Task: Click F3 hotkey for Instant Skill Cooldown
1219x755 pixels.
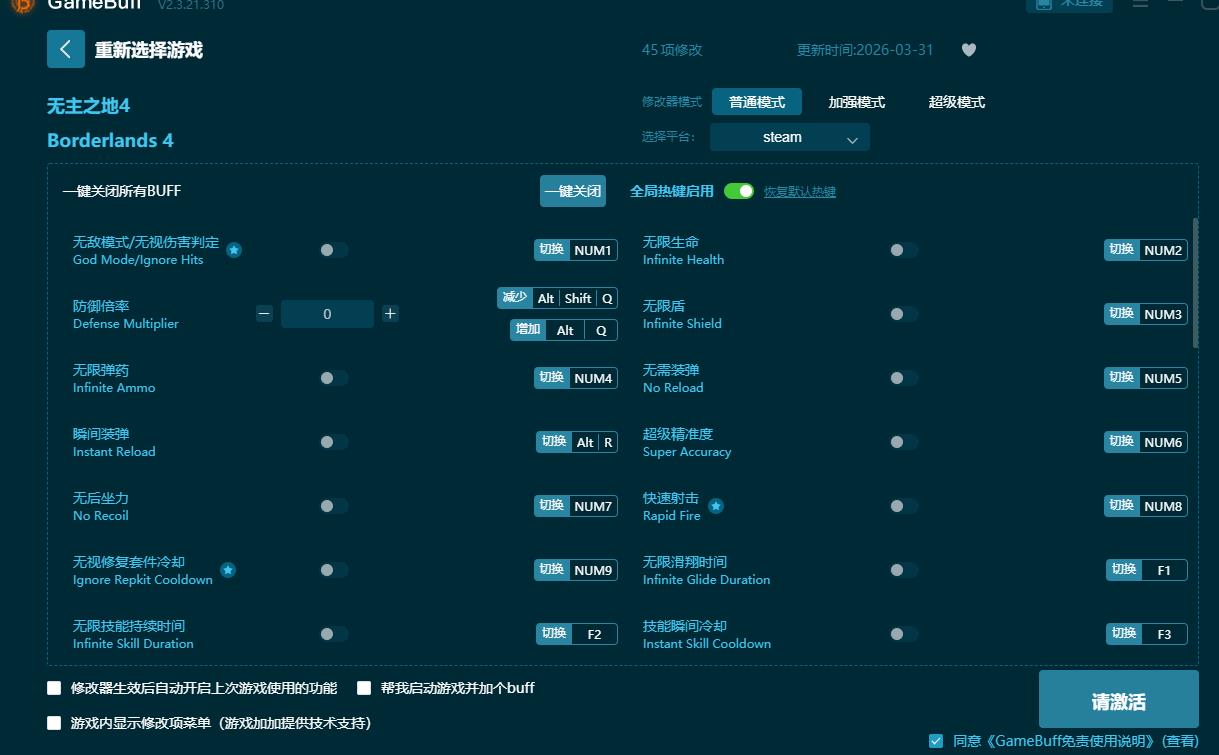Action: coord(1147,634)
